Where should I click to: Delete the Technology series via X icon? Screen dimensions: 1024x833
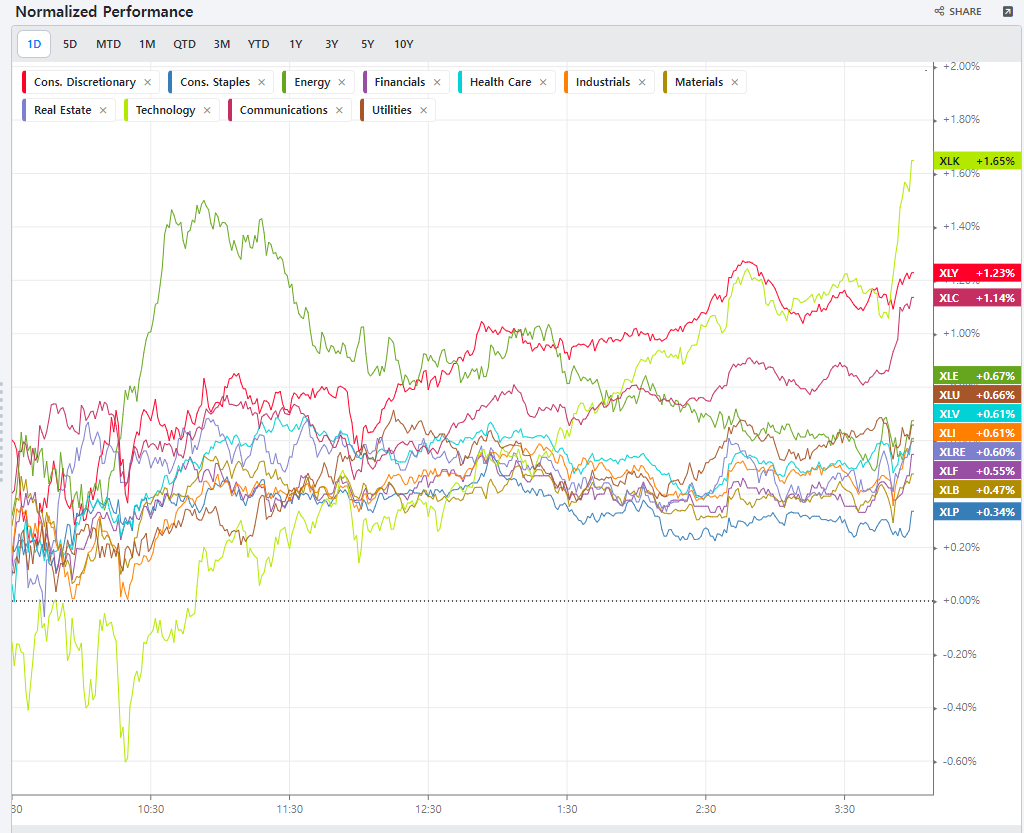coord(207,111)
